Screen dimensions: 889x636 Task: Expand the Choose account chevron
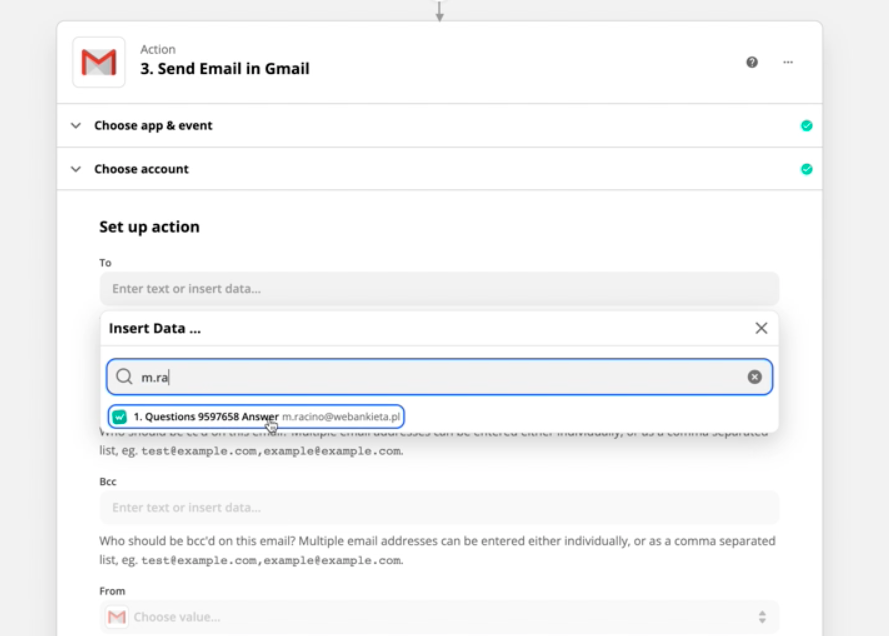[76, 169]
